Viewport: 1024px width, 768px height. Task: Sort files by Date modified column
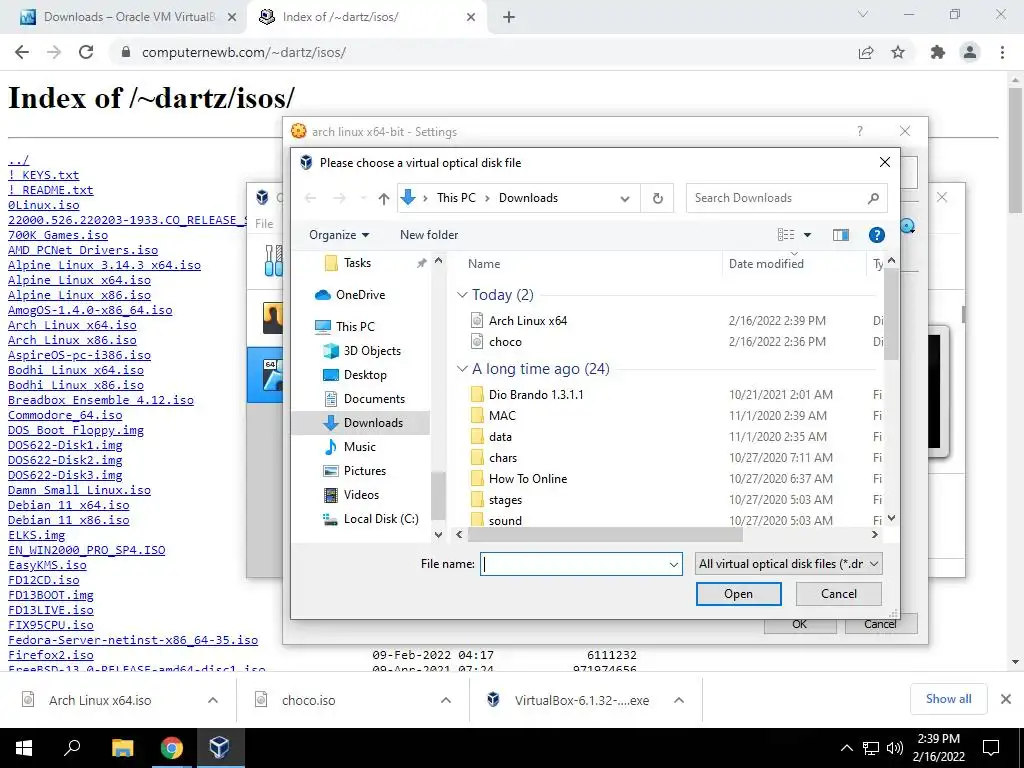(x=766, y=264)
